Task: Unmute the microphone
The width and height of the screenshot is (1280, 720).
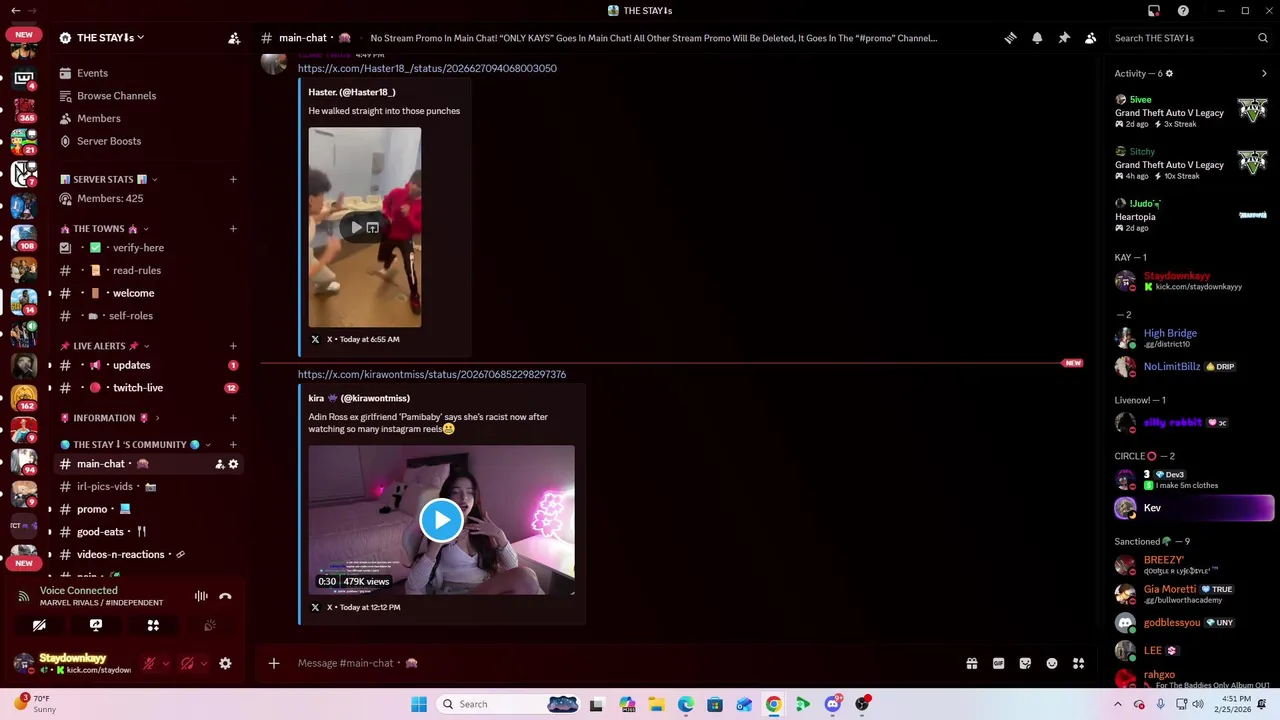Action: point(149,663)
